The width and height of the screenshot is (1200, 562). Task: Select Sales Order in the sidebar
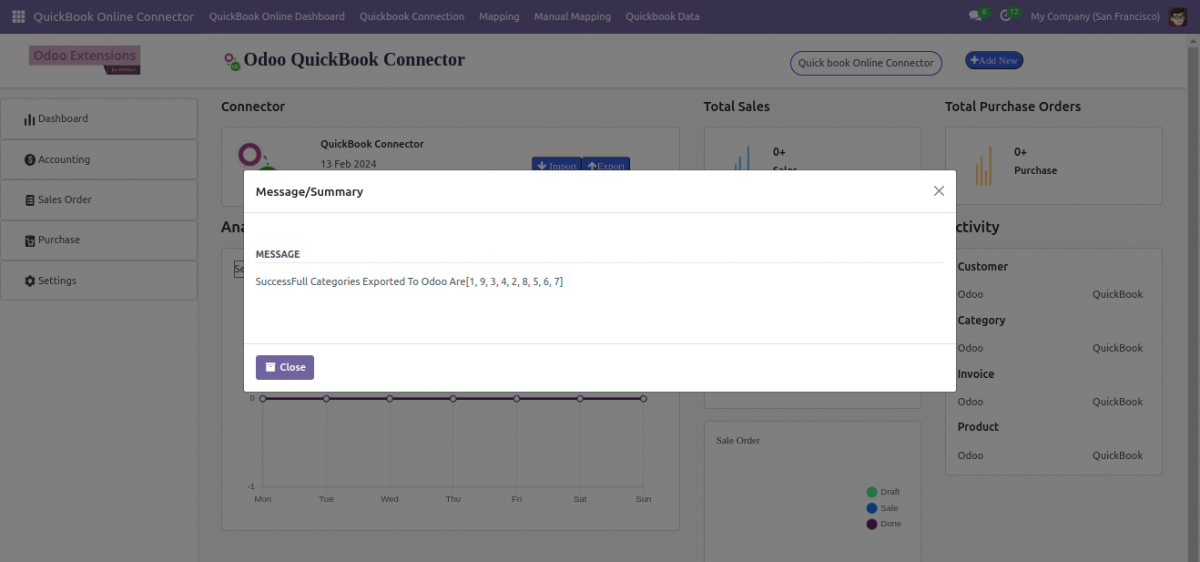click(x=99, y=200)
